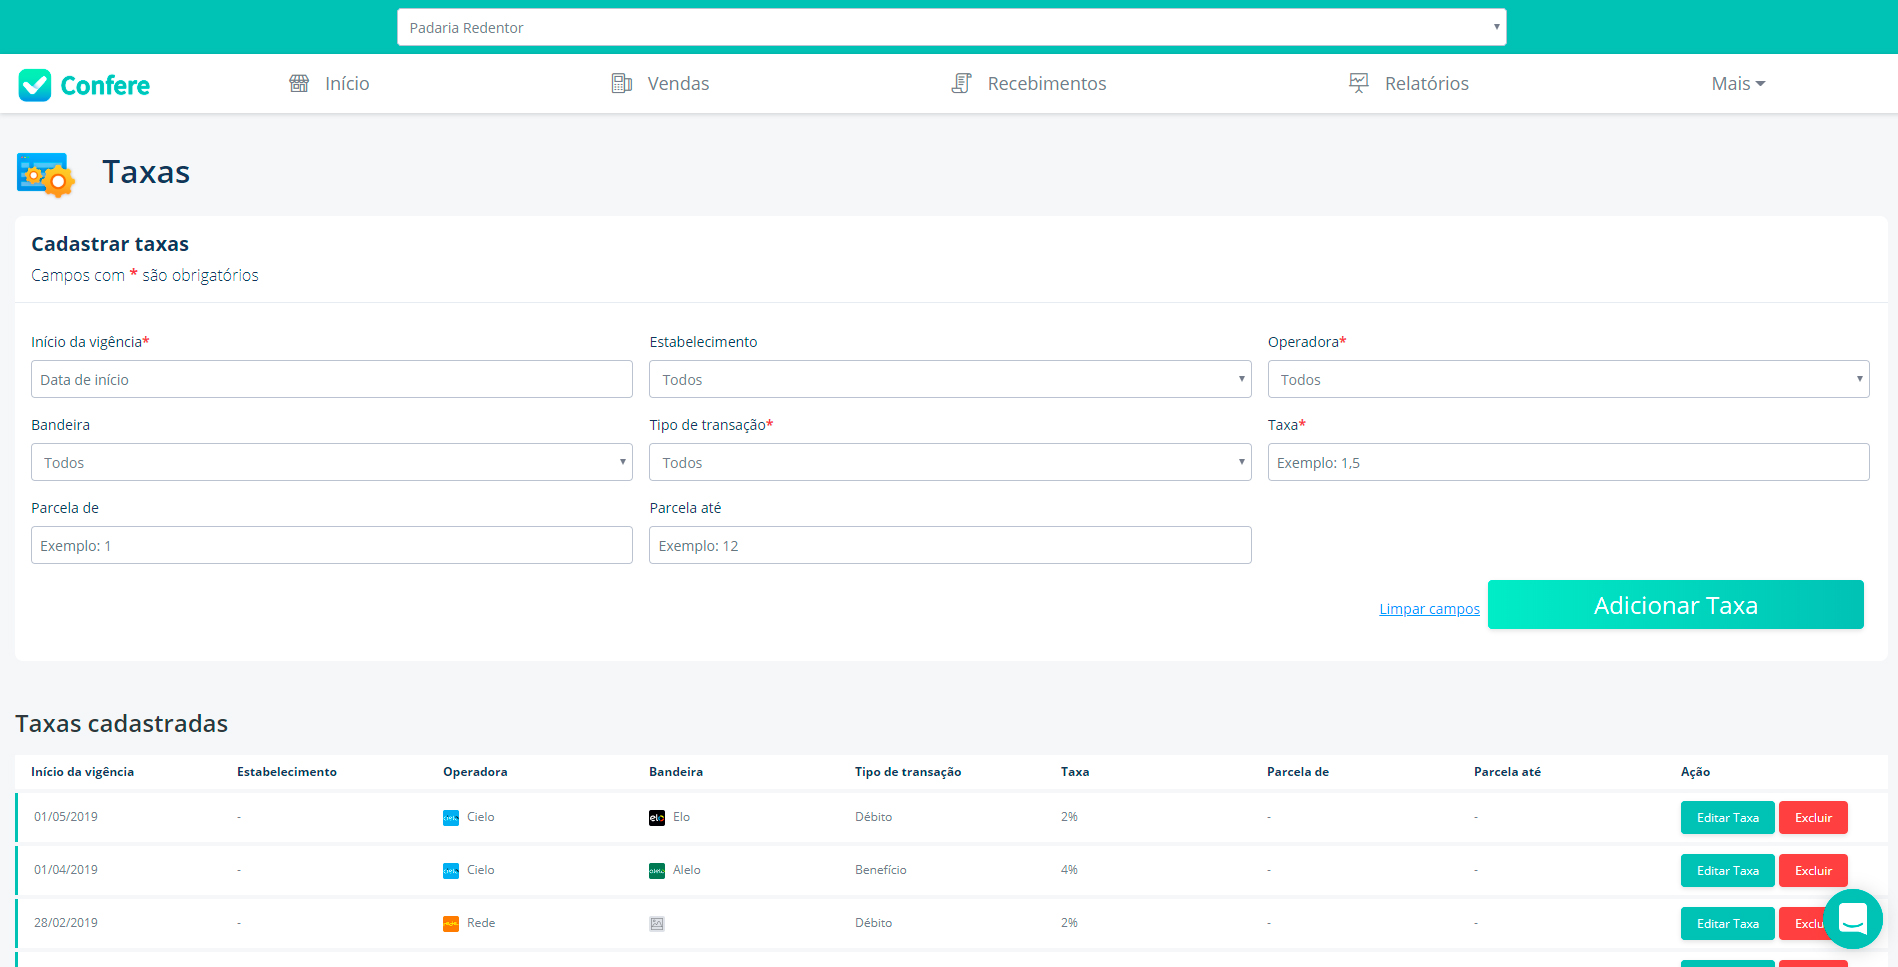Click the Taxas settings page icon
This screenshot has height=967, width=1898.
[46, 175]
